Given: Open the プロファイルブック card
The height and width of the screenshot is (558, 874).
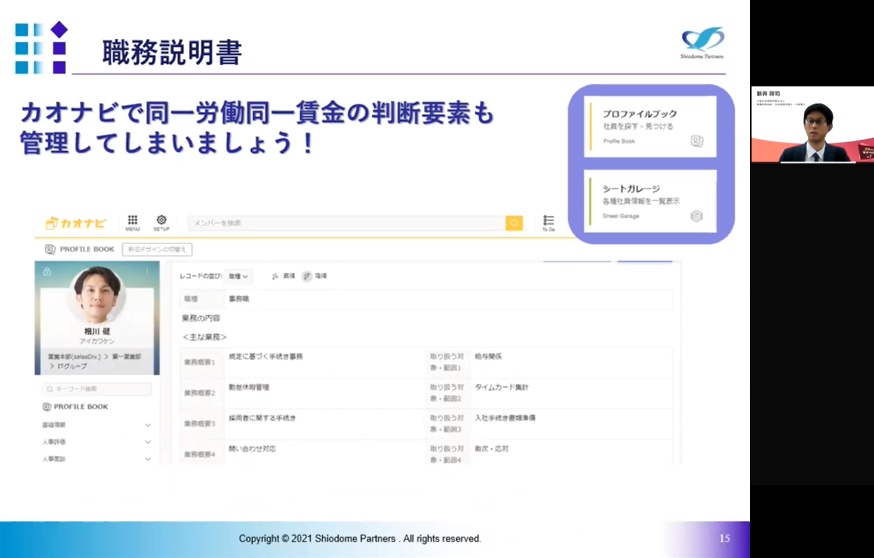Looking at the screenshot, I should (x=650, y=126).
